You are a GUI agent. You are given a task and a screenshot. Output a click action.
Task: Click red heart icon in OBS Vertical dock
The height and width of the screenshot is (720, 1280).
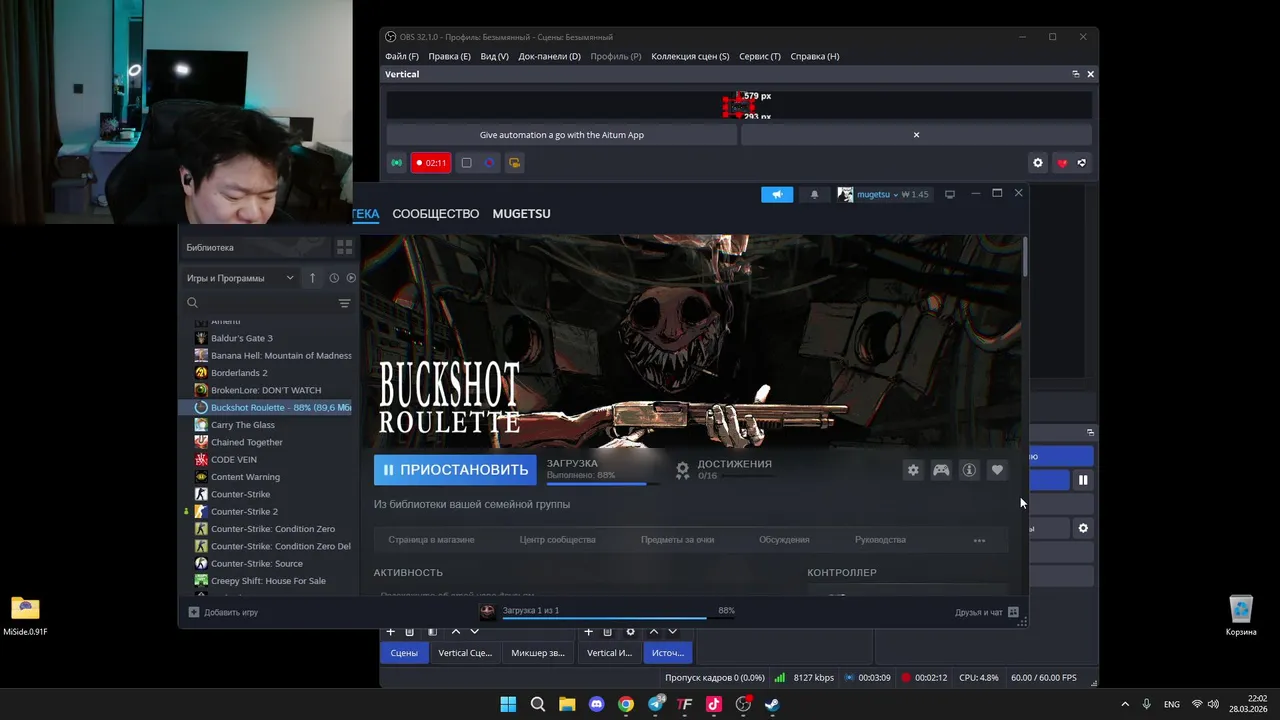click(1062, 163)
